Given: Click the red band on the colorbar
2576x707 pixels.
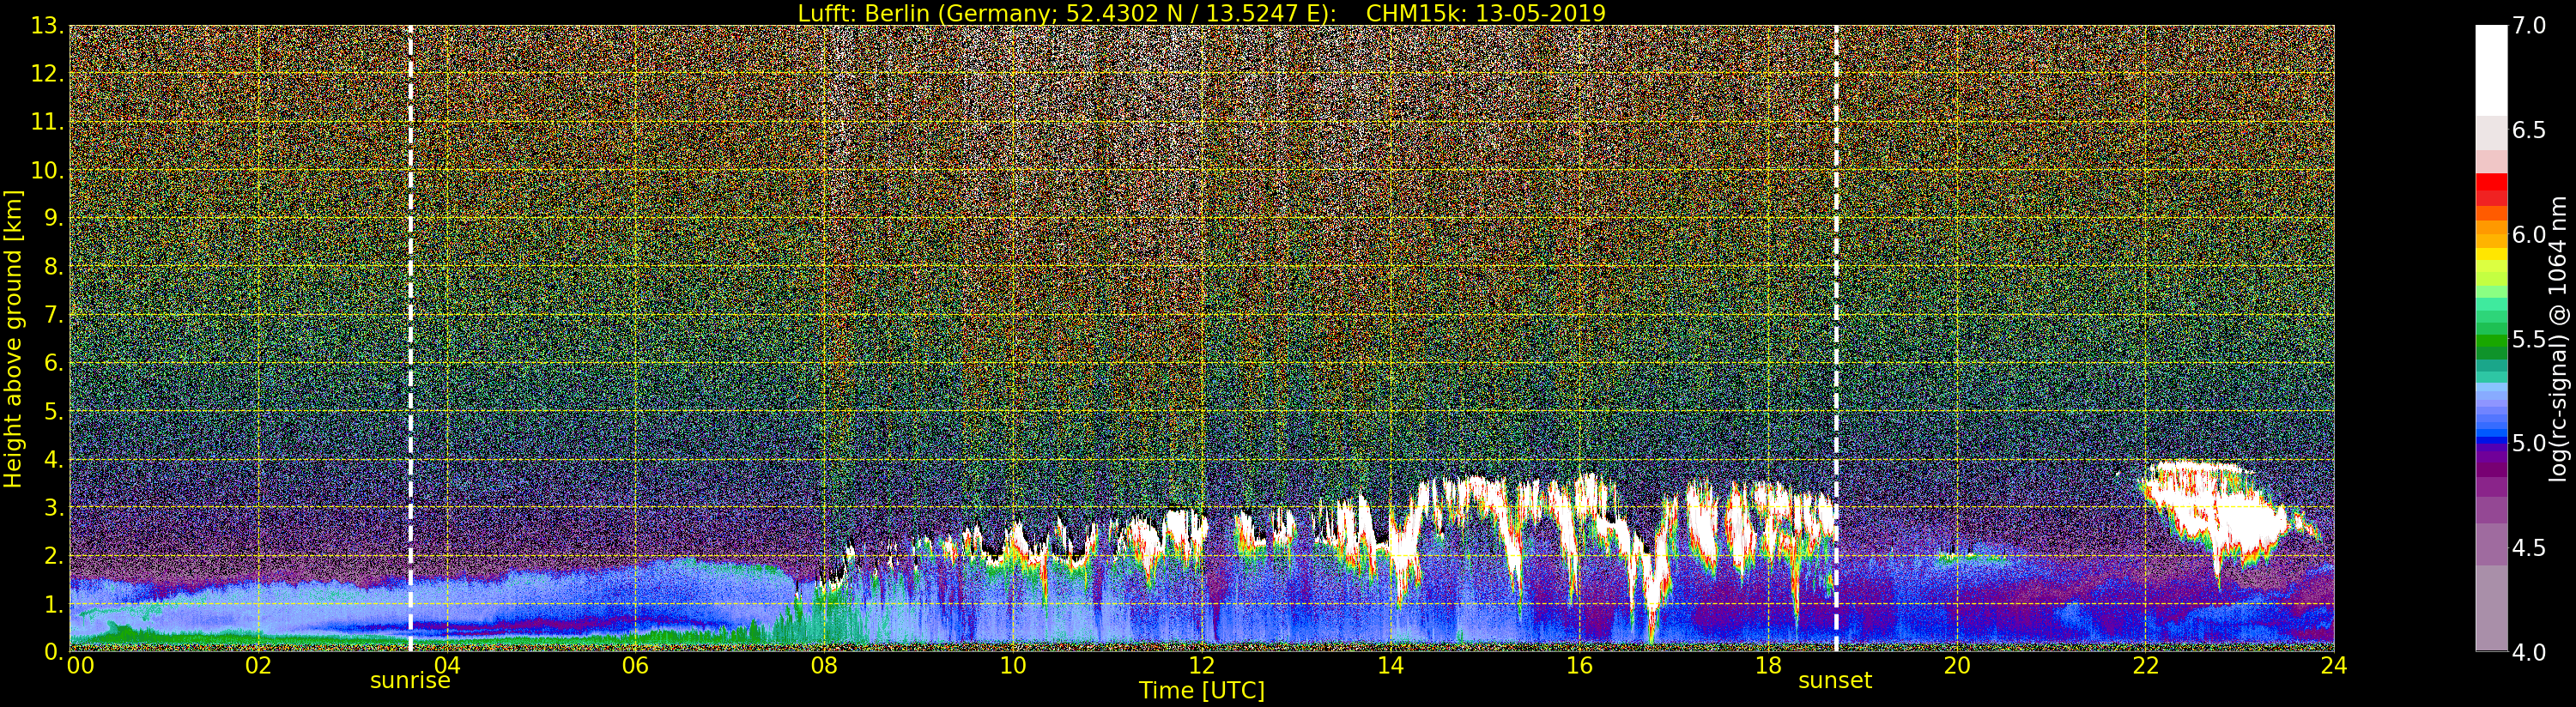Looking at the screenshot, I should click(x=2491, y=188).
